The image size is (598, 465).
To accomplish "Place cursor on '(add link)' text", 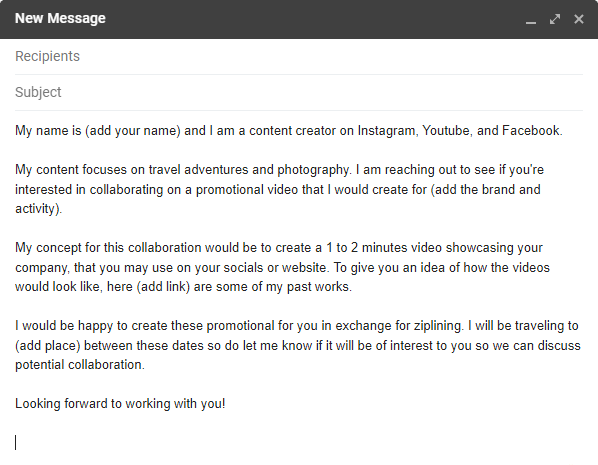I will click(x=163, y=287).
